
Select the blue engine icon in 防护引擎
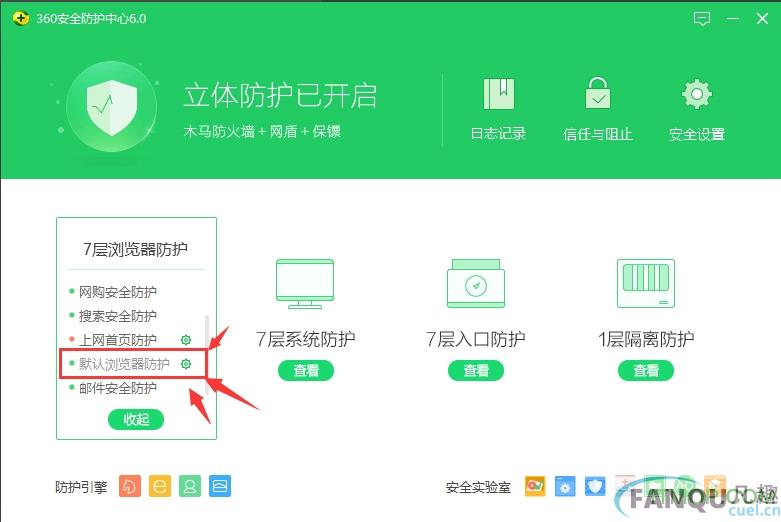(220, 486)
